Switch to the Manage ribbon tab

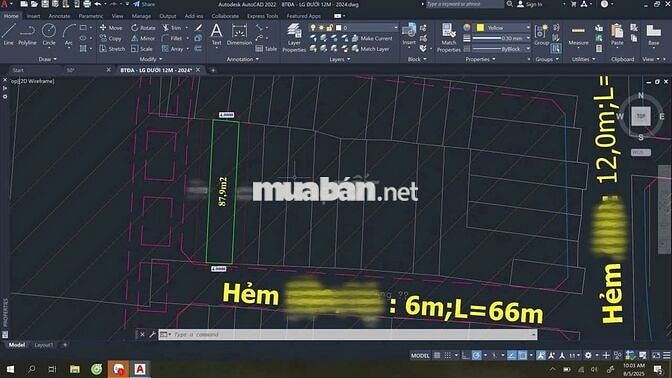[x=141, y=16]
